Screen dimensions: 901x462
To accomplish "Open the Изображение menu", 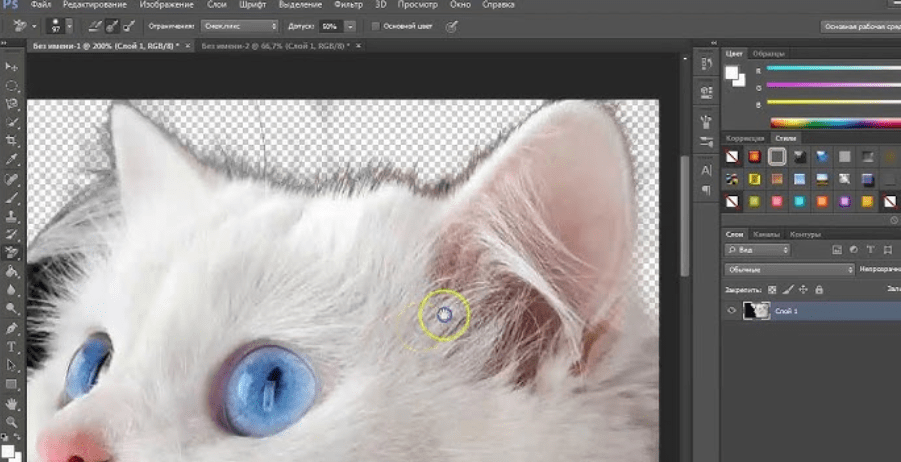I will pos(167,5).
